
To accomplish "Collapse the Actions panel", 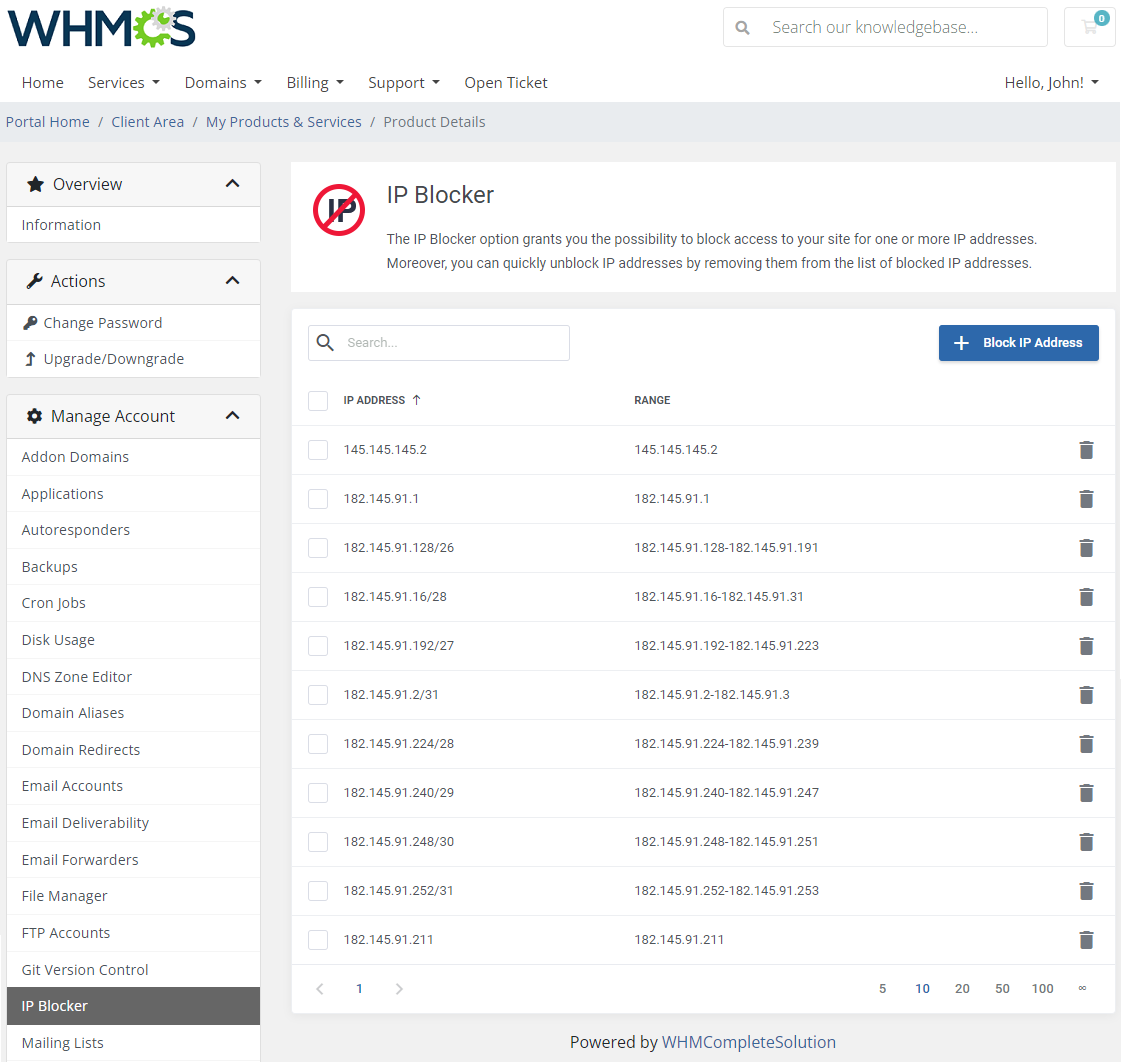I will pos(232,280).
